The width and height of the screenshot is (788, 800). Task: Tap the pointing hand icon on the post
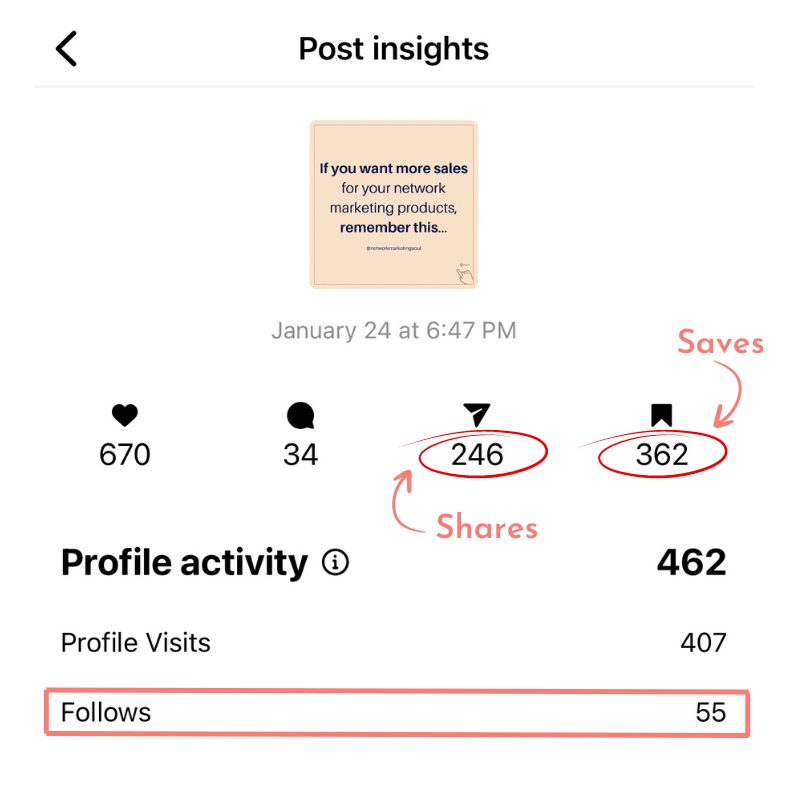tap(464, 274)
